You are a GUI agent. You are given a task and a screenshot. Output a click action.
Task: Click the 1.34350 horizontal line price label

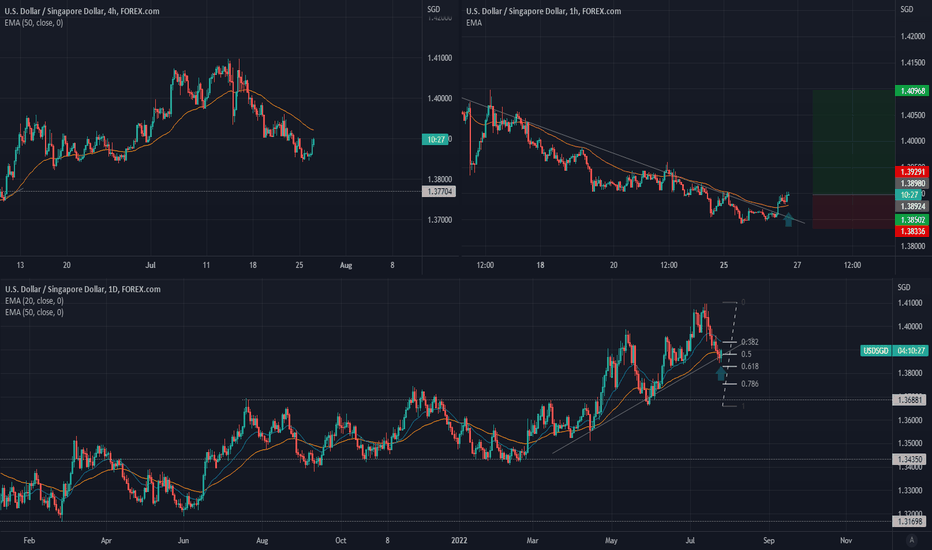click(909, 460)
